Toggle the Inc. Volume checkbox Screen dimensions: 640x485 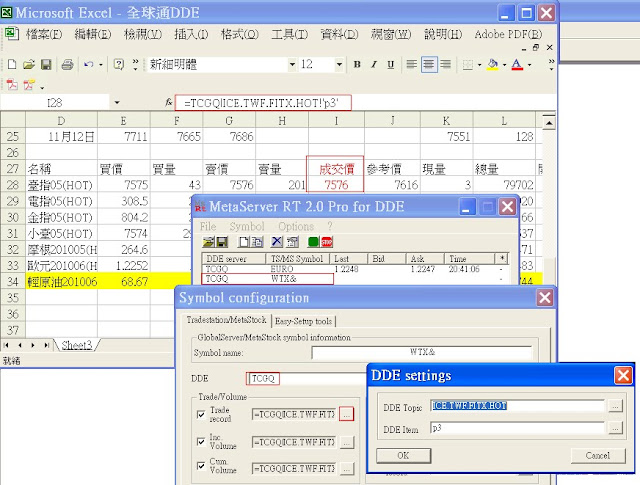[201, 441]
